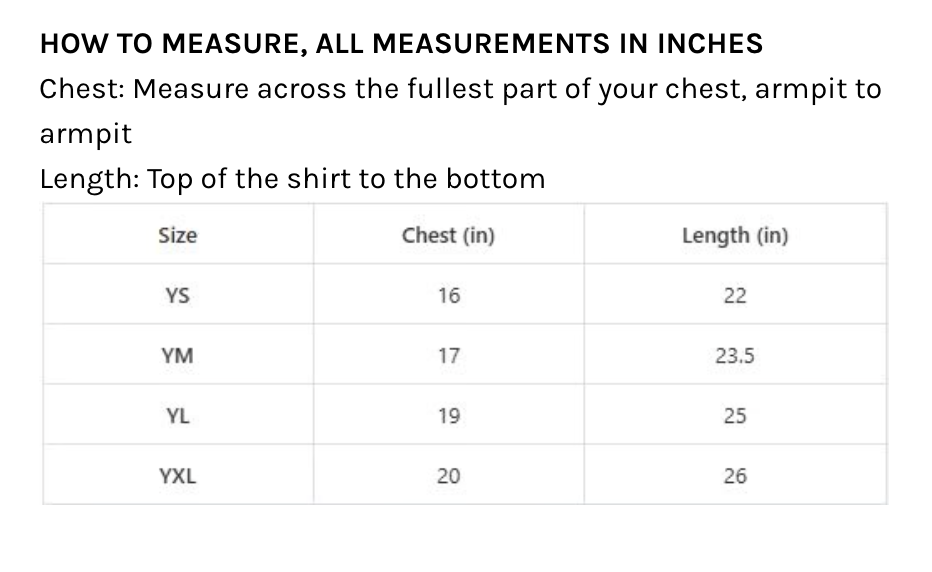Click the Chest measuring instruction line
The height and width of the screenshot is (572, 932).
(460, 89)
